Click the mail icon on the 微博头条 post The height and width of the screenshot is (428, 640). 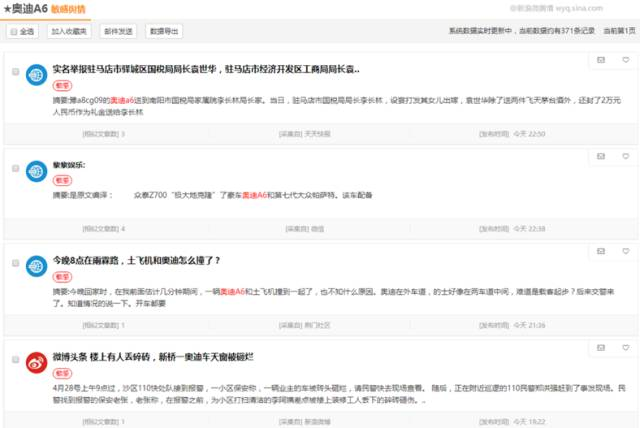[x=601, y=348]
